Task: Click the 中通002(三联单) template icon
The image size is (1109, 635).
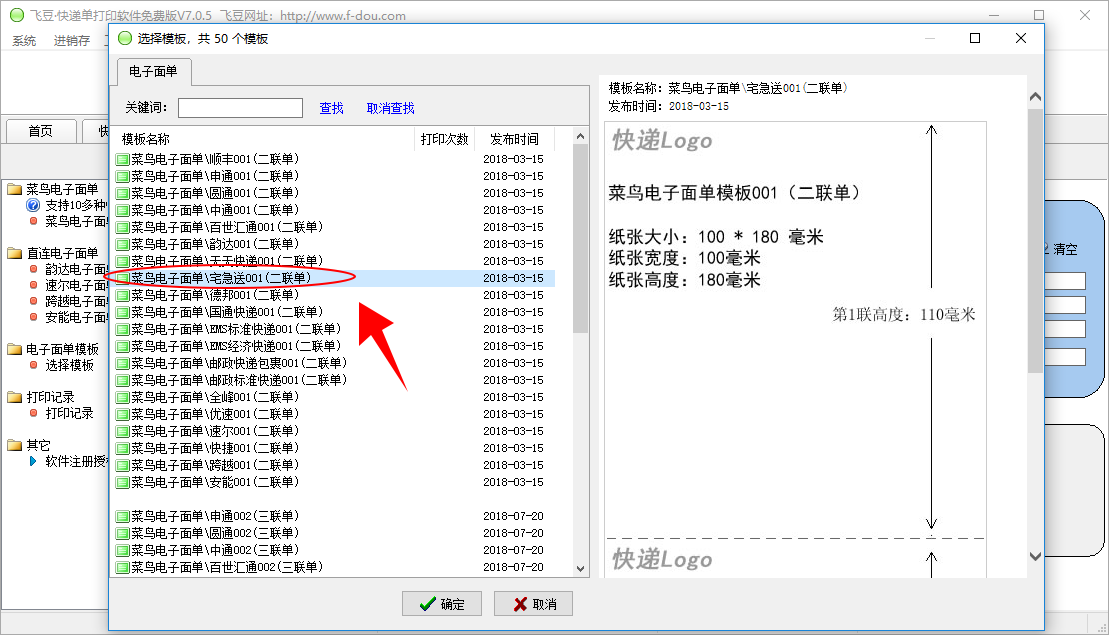Action: 122,550
